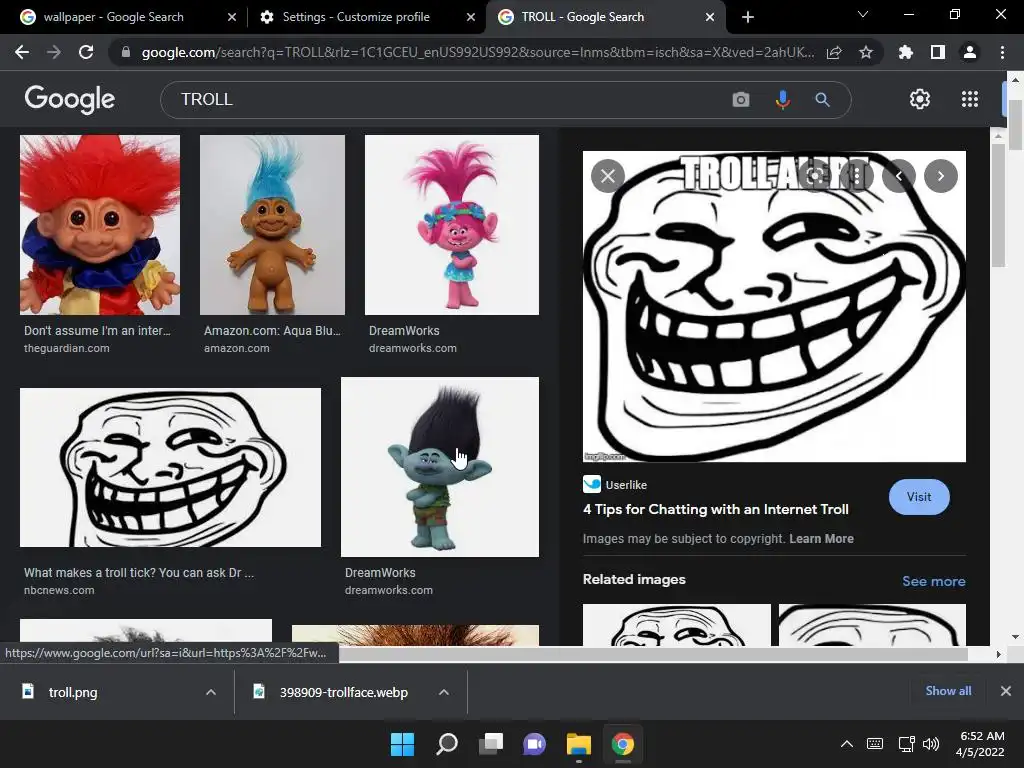This screenshot has width=1024, height=768.
Task: Click the page vertical scrollbar thumb
Action: click(x=1016, y=125)
